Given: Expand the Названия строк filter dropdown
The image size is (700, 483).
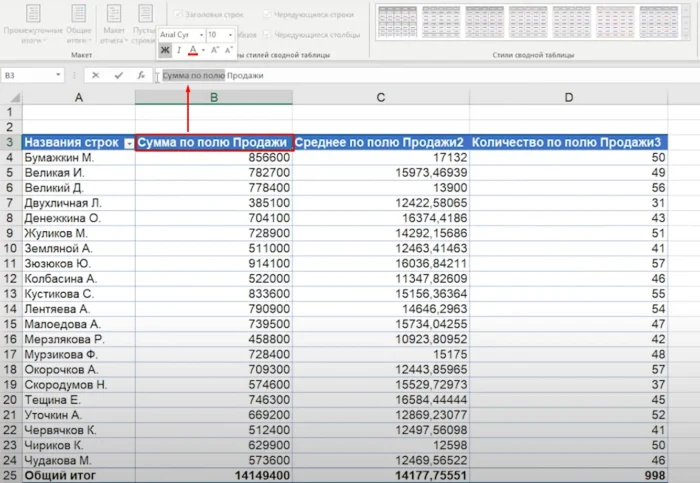Looking at the screenshot, I should click(128, 144).
